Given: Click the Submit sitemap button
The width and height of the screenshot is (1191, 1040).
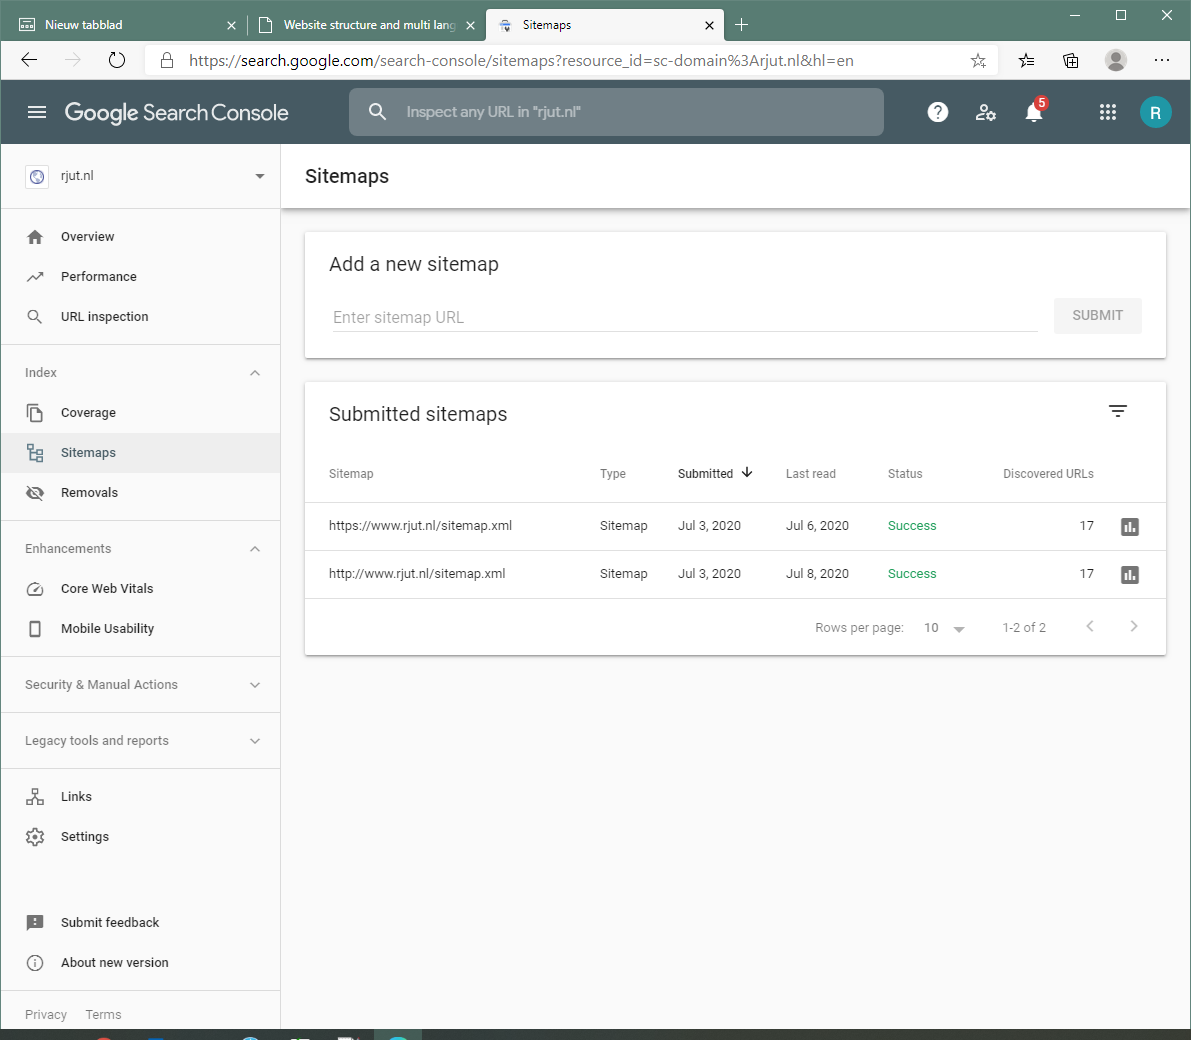Looking at the screenshot, I should click(1097, 315).
